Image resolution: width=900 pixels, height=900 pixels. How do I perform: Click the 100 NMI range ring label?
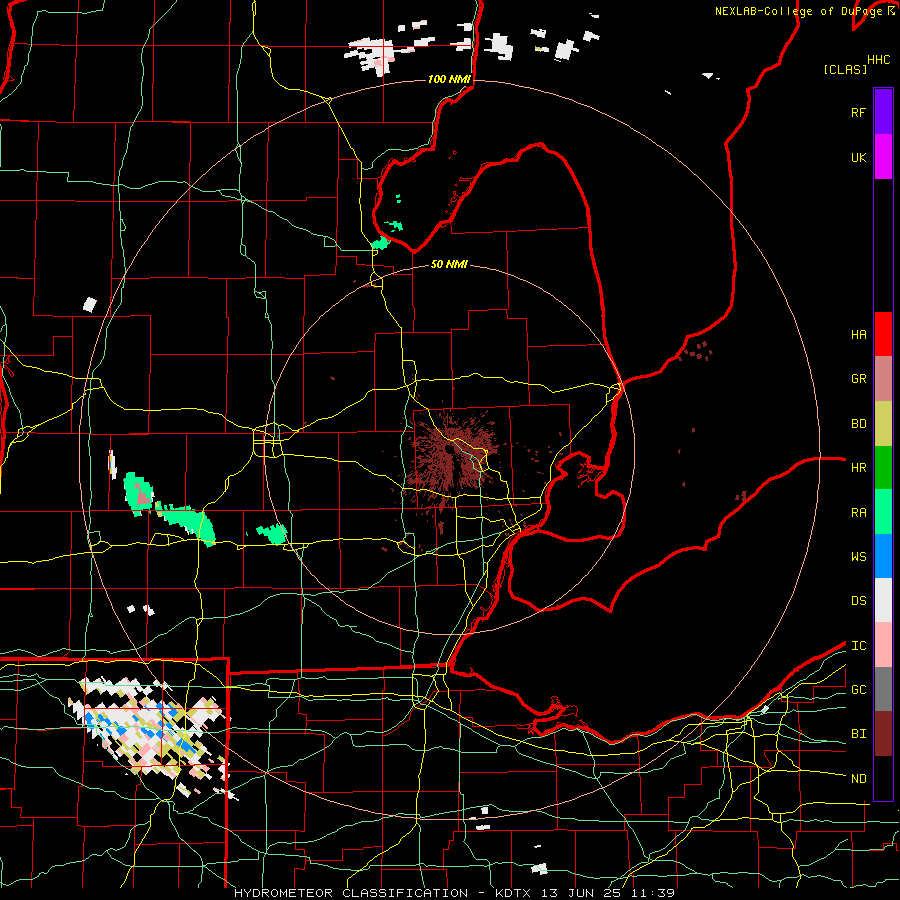pos(449,79)
